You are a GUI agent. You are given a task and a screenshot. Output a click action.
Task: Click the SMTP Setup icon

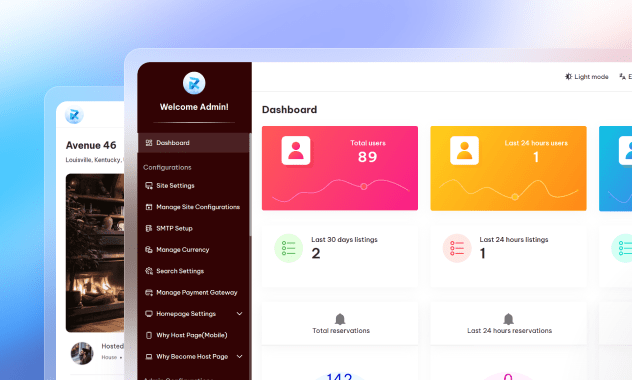pyautogui.click(x=149, y=228)
